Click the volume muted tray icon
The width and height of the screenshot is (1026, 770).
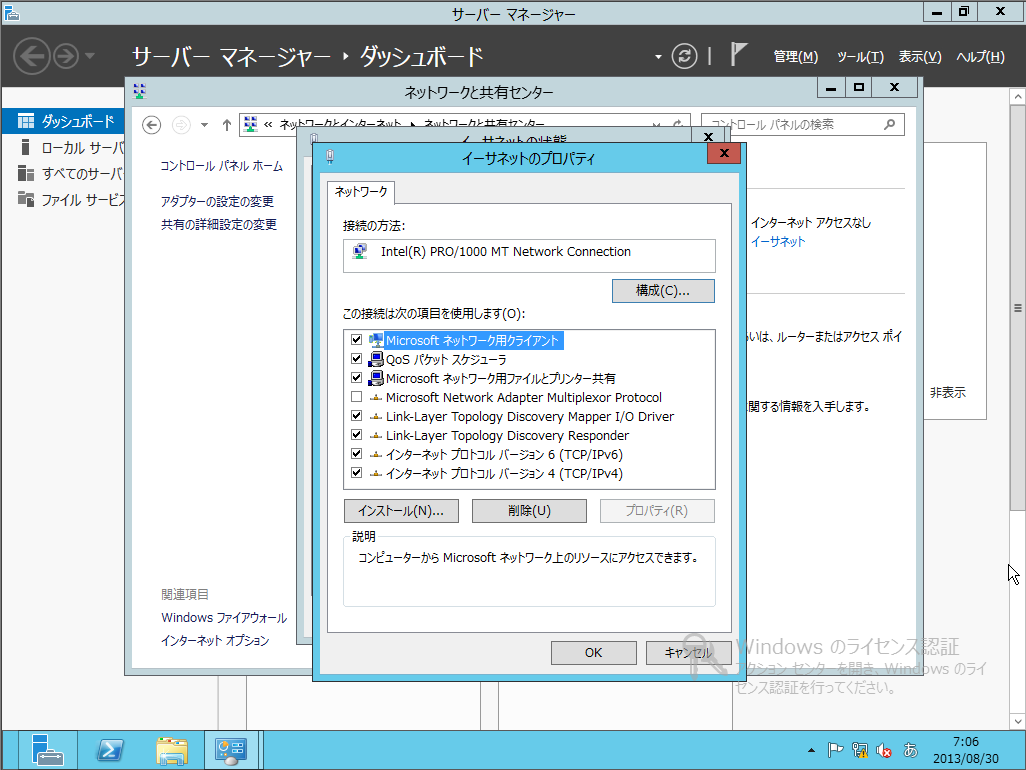coord(884,750)
